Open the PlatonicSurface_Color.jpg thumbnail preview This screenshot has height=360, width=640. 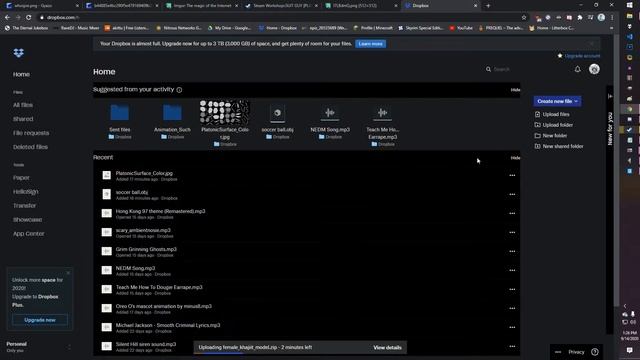pyautogui.click(x=224, y=112)
